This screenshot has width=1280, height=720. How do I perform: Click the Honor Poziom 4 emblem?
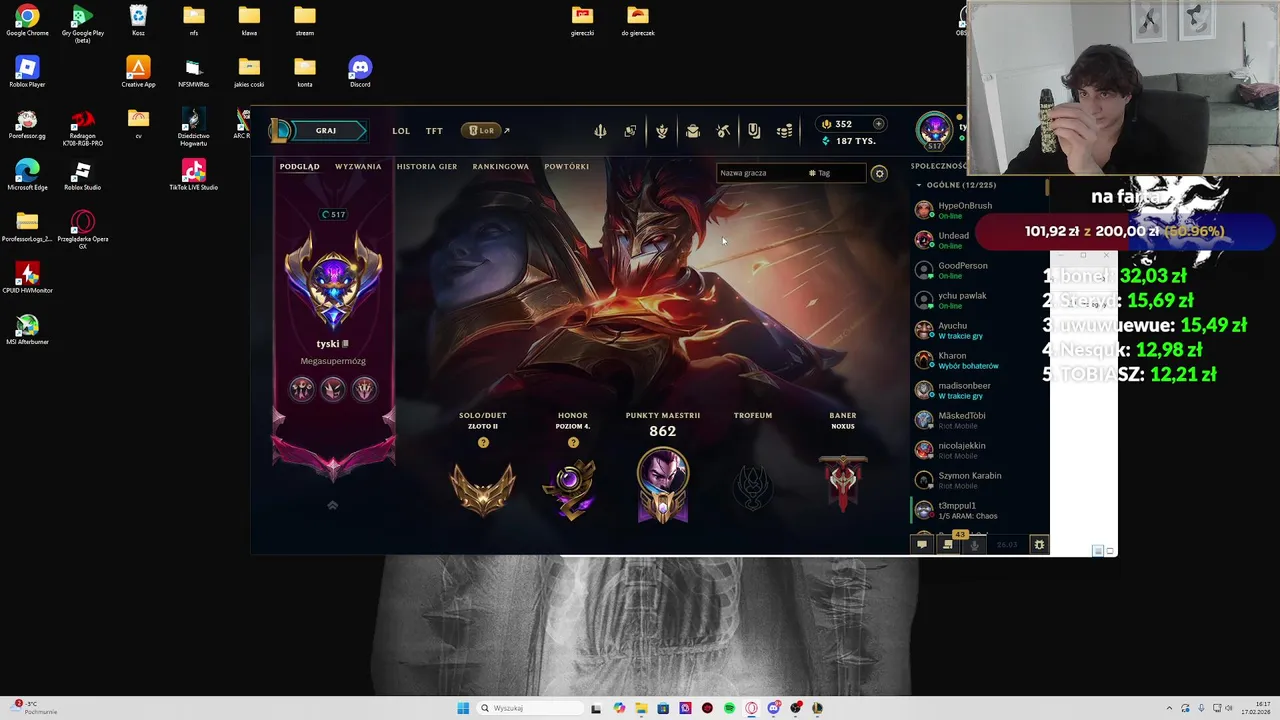pos(573,488)
